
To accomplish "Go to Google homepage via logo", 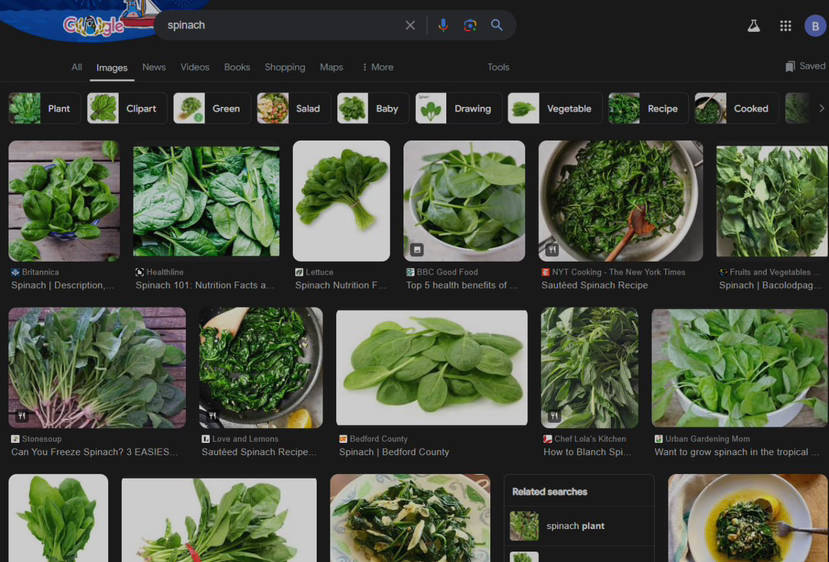I will click(94, 25).
